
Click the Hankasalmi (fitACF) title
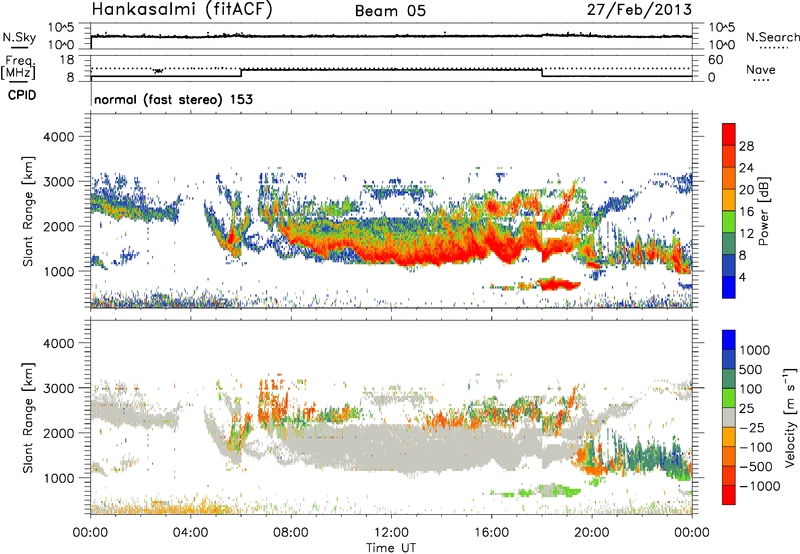182,10
